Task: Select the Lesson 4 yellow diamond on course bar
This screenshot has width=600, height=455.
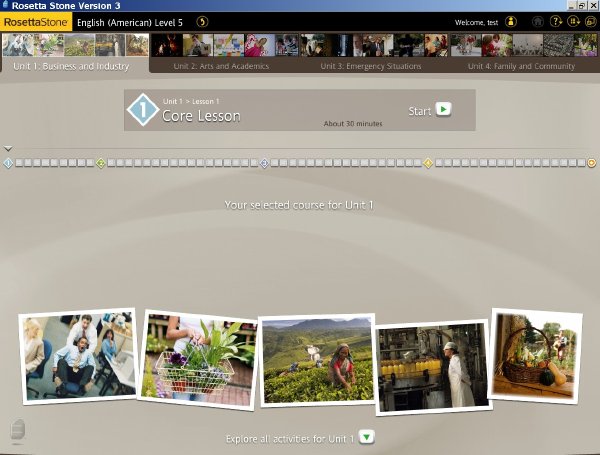Action: click(x=428, y=163)
